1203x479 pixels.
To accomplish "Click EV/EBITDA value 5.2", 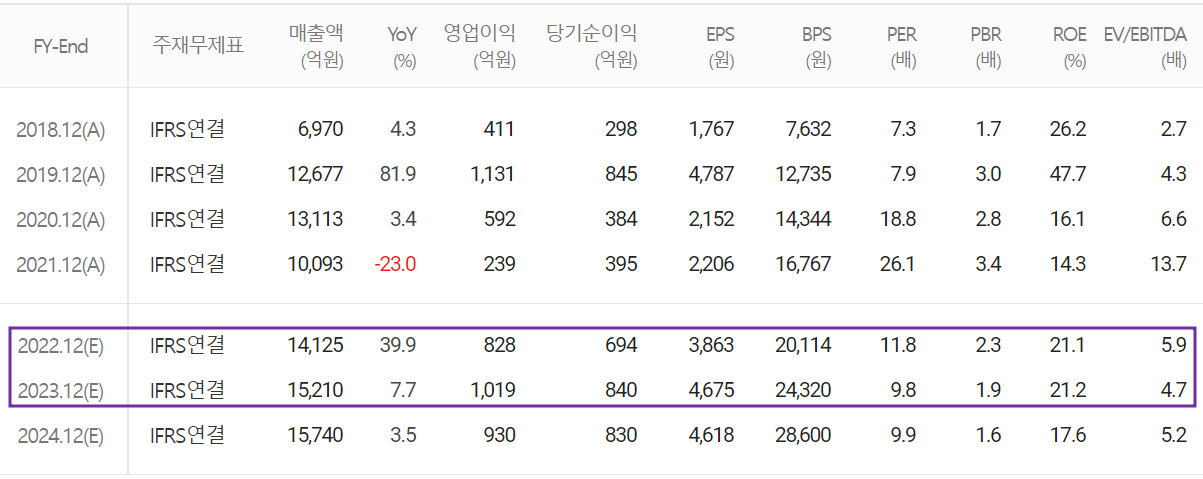I will pyautogui.click(x=1175, y=435).
